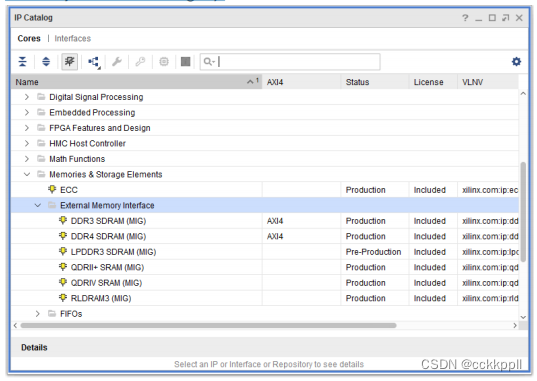Click the vertical scrollbar thumb
This screenshot has width=537, height=381.
pos(523,212)
